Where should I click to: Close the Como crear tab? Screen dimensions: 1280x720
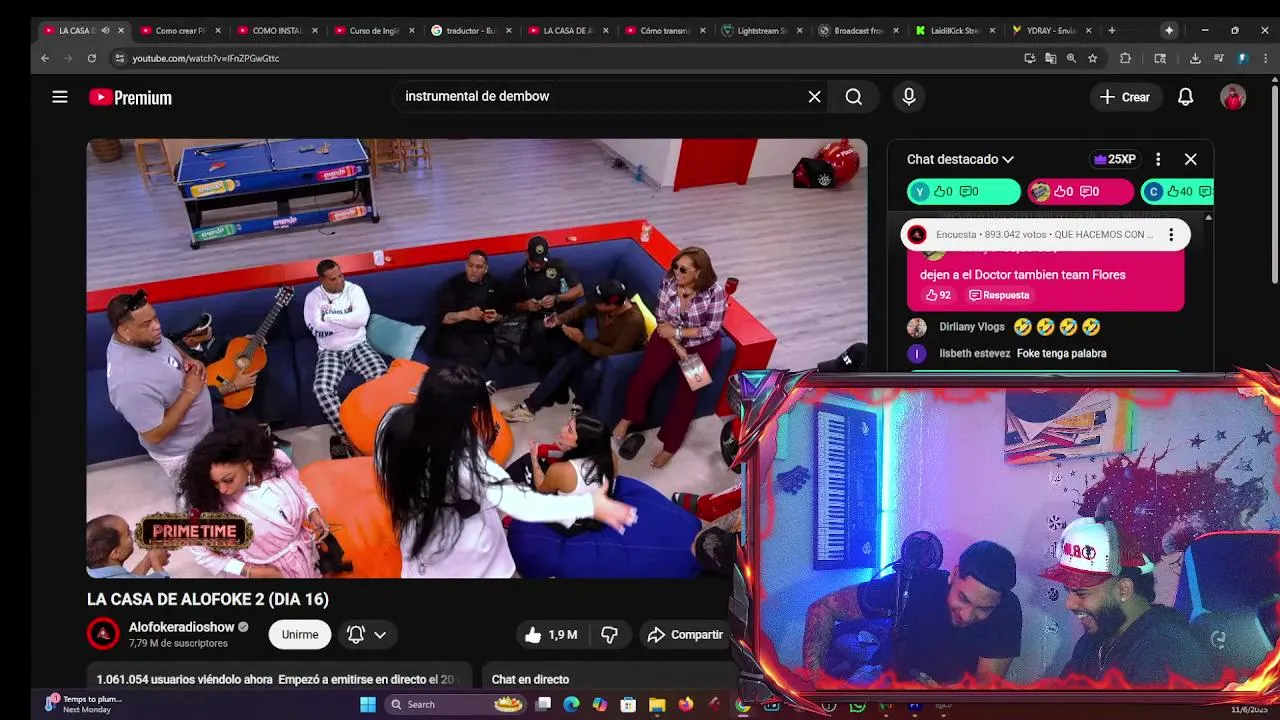[x=217, y=31]
